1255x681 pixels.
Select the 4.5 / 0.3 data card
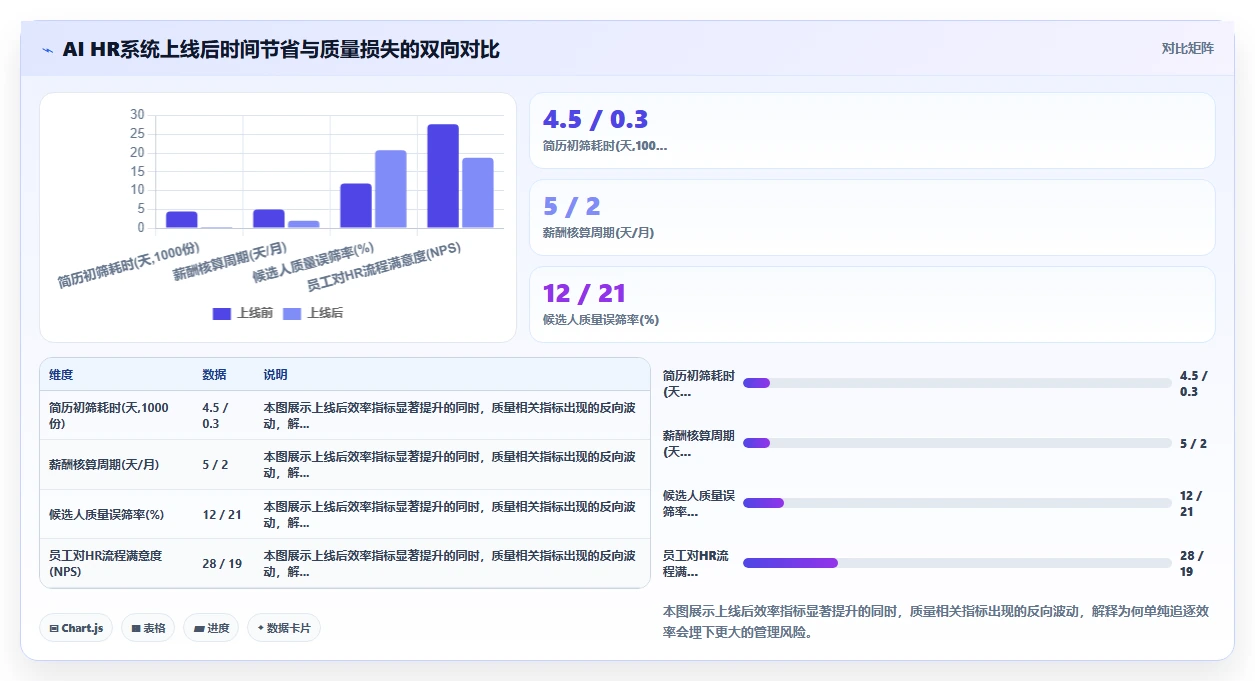point(872,131)
